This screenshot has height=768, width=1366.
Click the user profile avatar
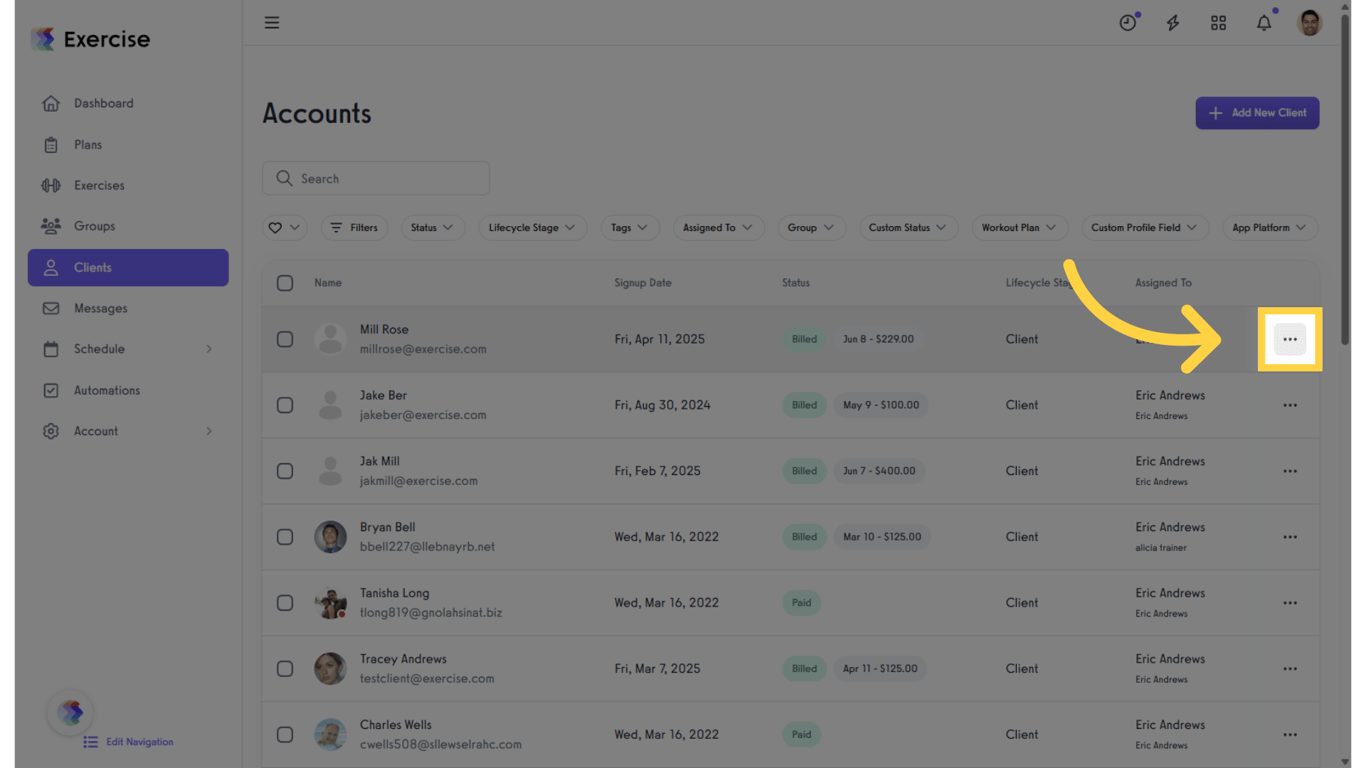pyautogui.click(x=1309, y=22)
